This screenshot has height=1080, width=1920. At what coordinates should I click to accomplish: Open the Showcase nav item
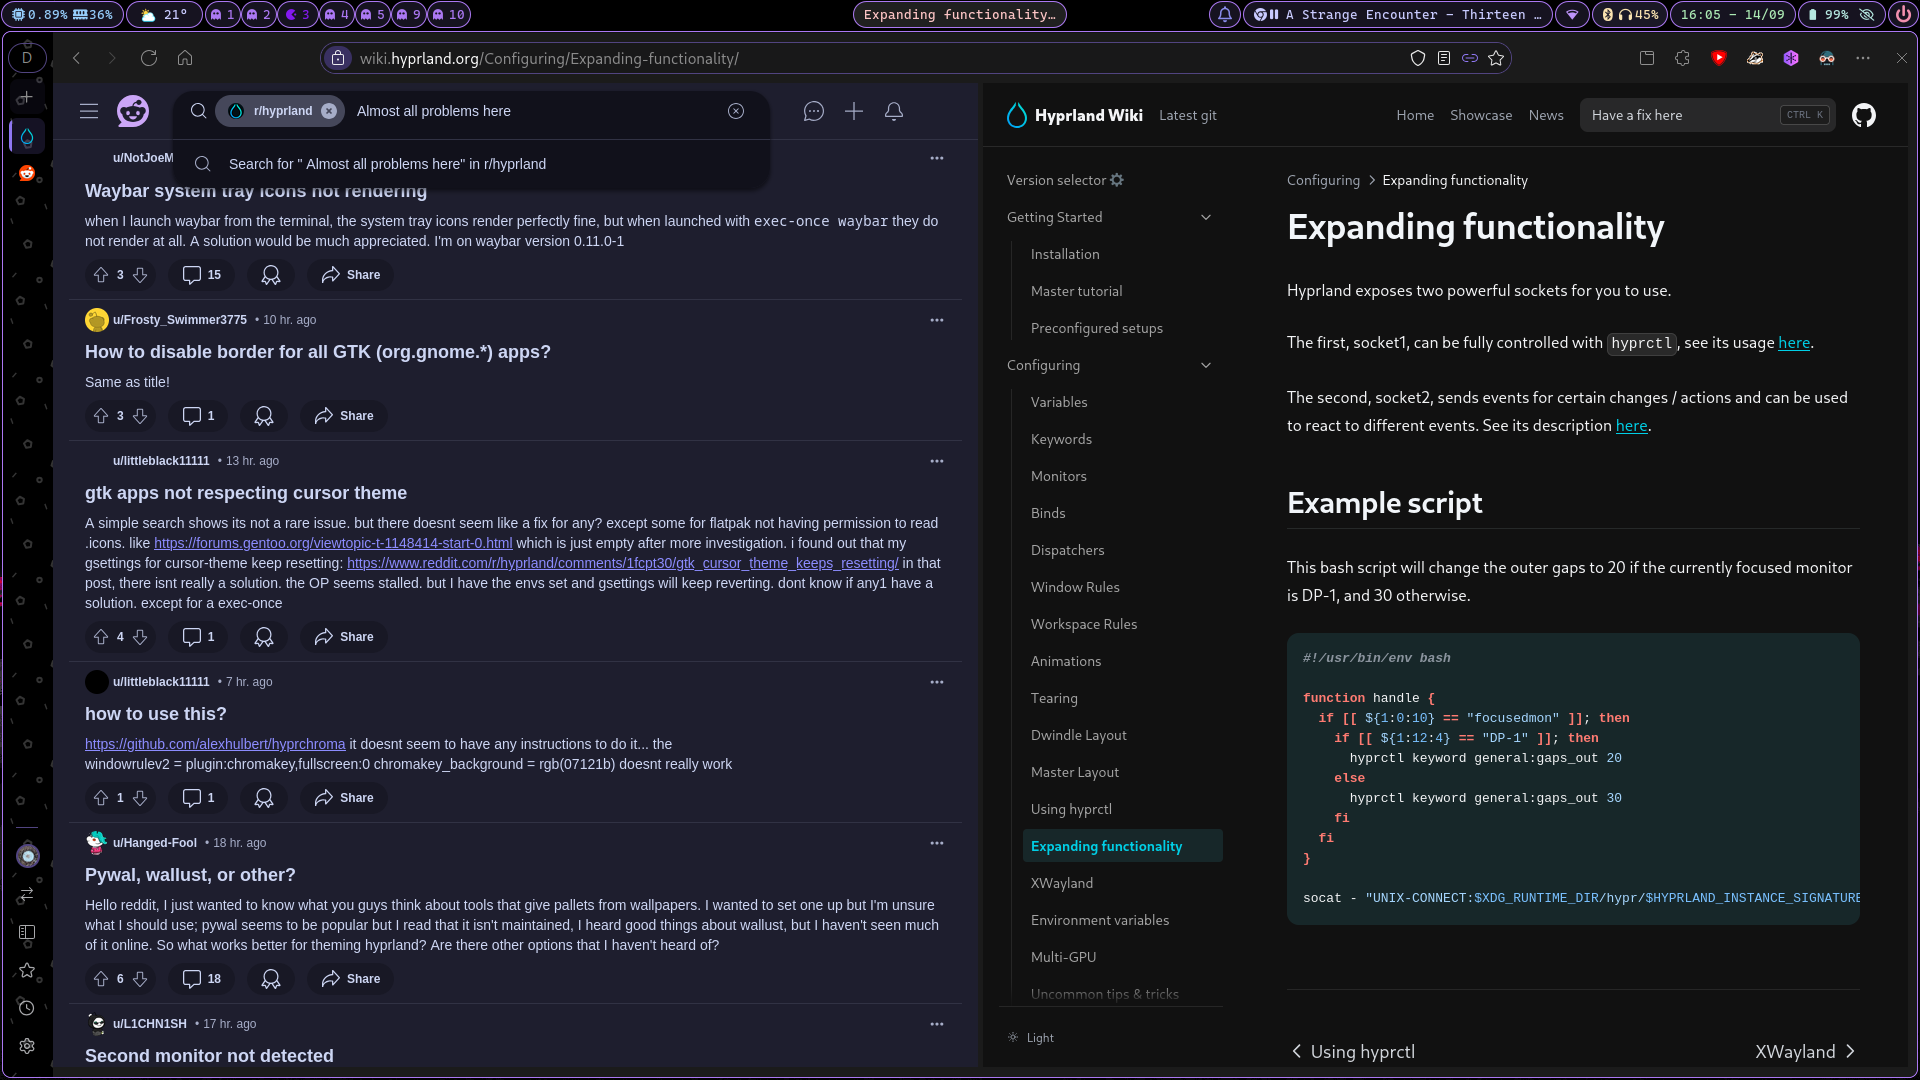(x=1480, y=115)
